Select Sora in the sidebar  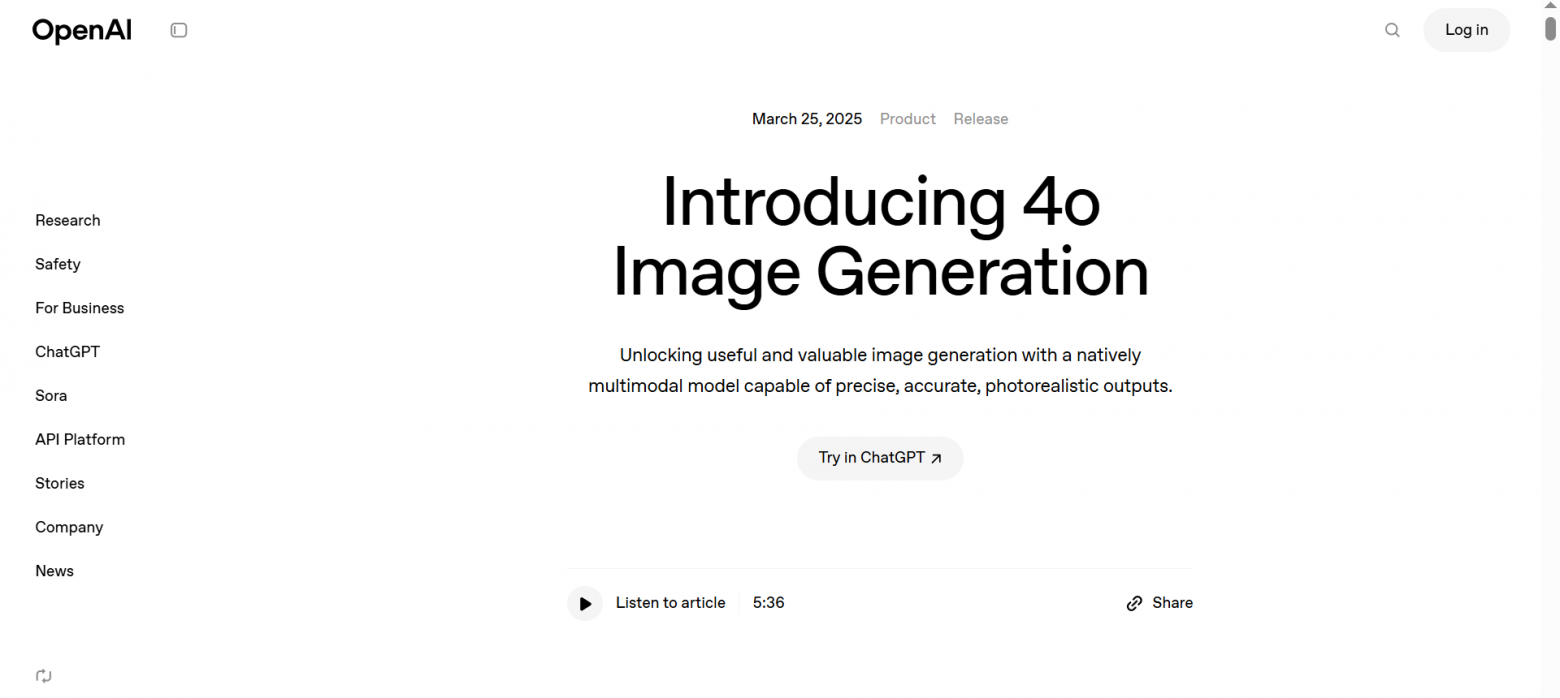[51, 396]
